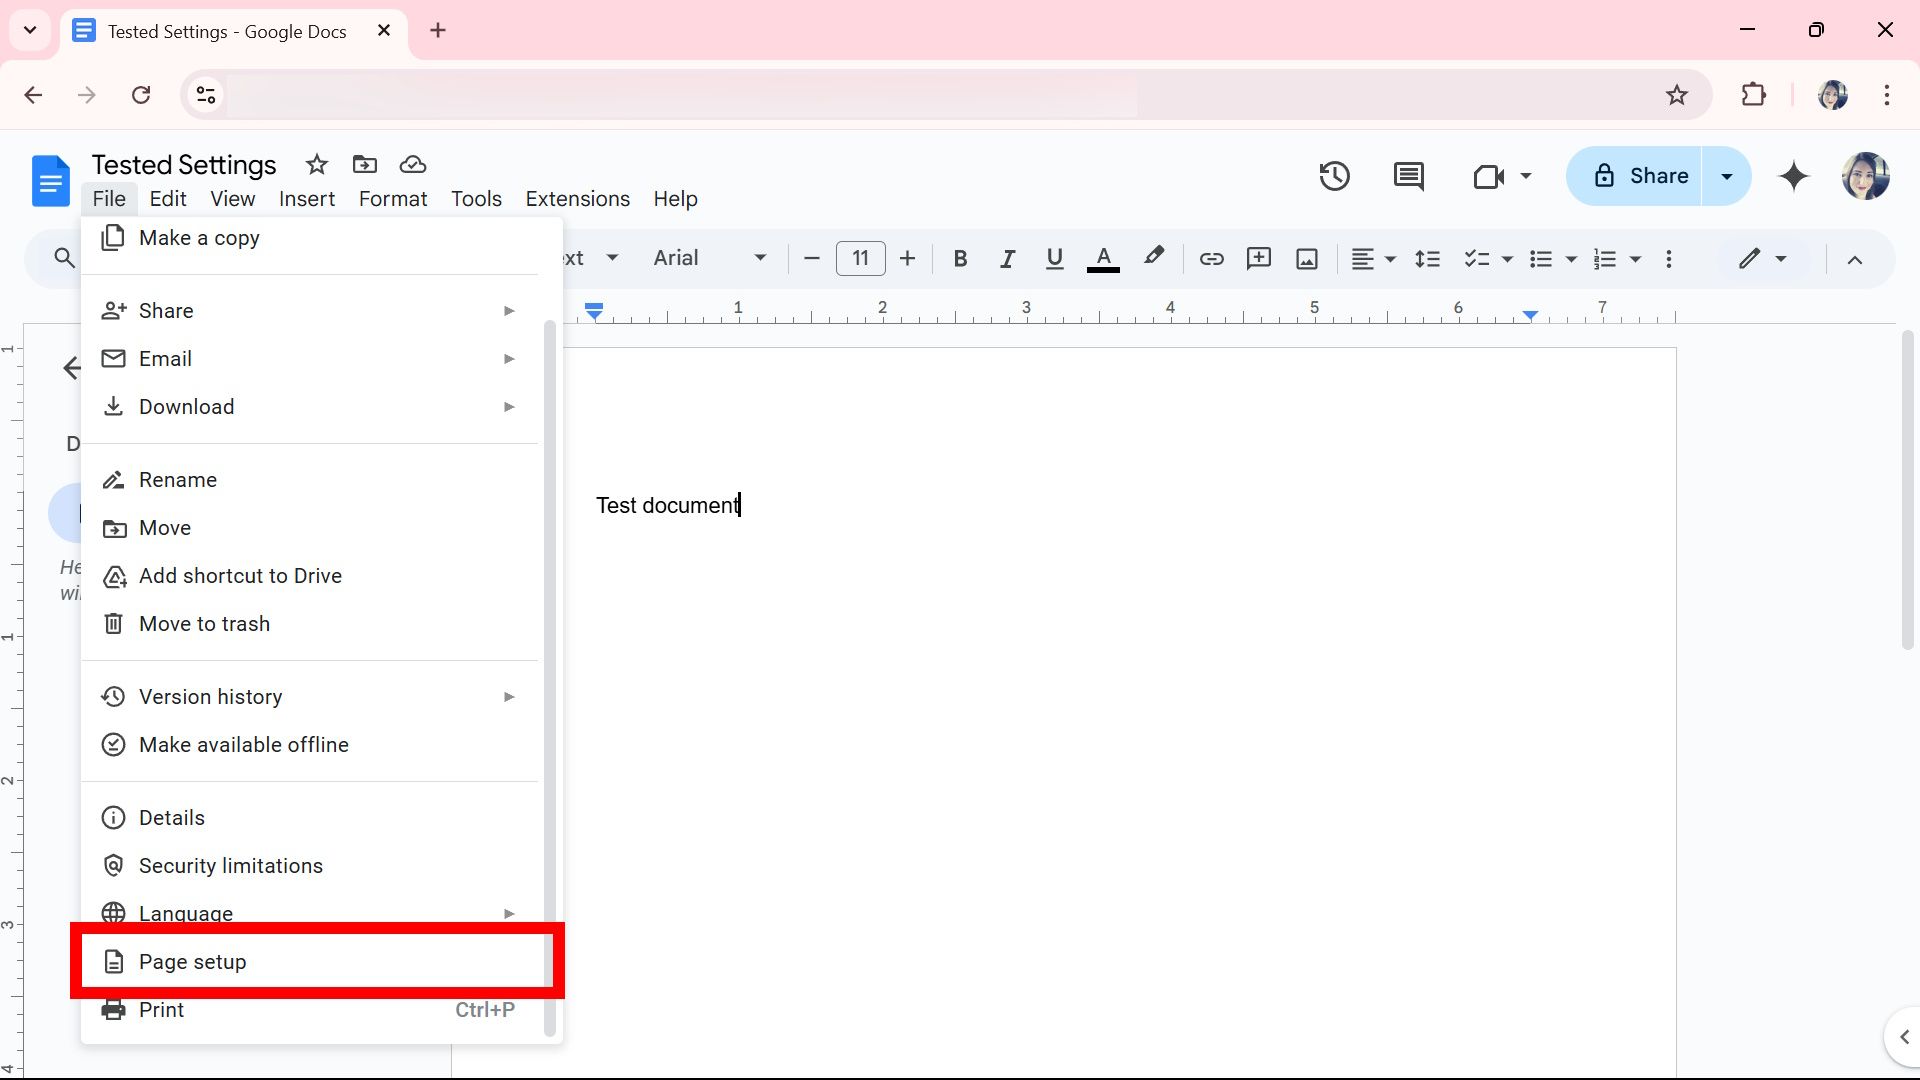
Task: Click font size decrease button
Action: pyautogui.click(x=812, y=258)
